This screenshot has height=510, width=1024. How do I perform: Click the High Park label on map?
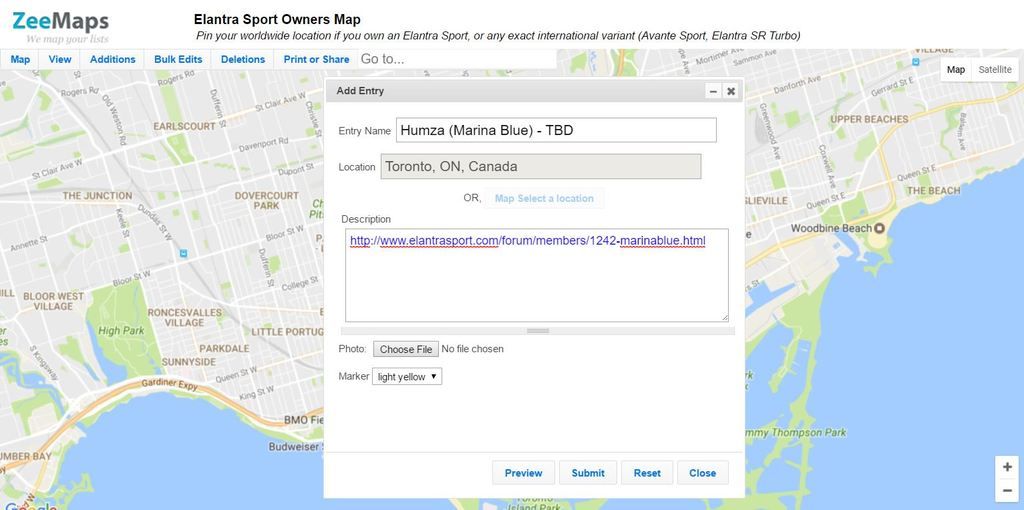point(121,331)
